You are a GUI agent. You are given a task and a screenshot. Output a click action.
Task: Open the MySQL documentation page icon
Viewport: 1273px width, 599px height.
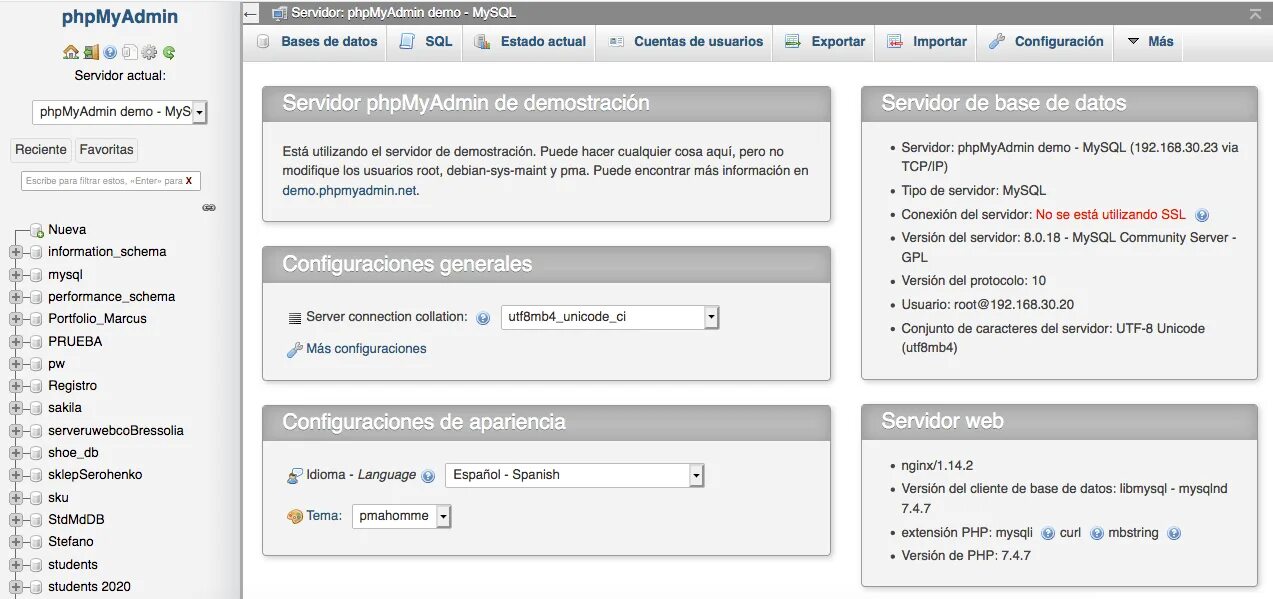coord(128,52)
